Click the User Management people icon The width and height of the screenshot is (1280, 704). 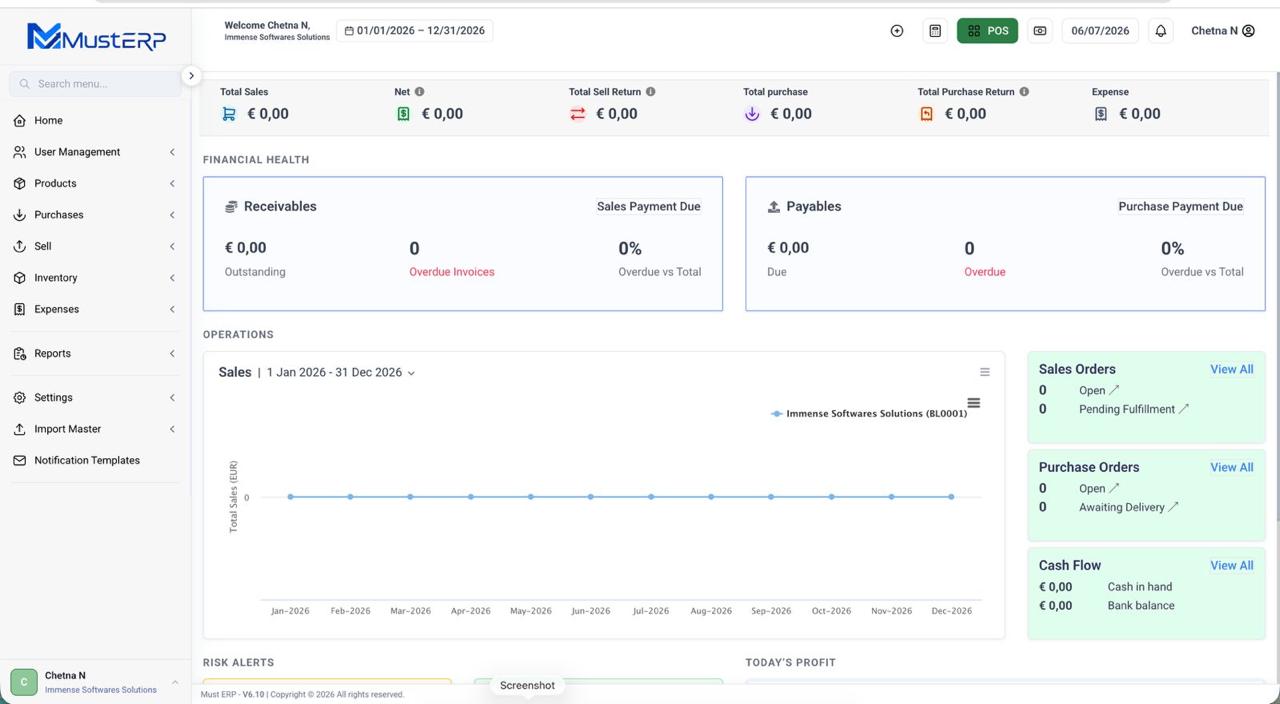[x=19, y=152]
